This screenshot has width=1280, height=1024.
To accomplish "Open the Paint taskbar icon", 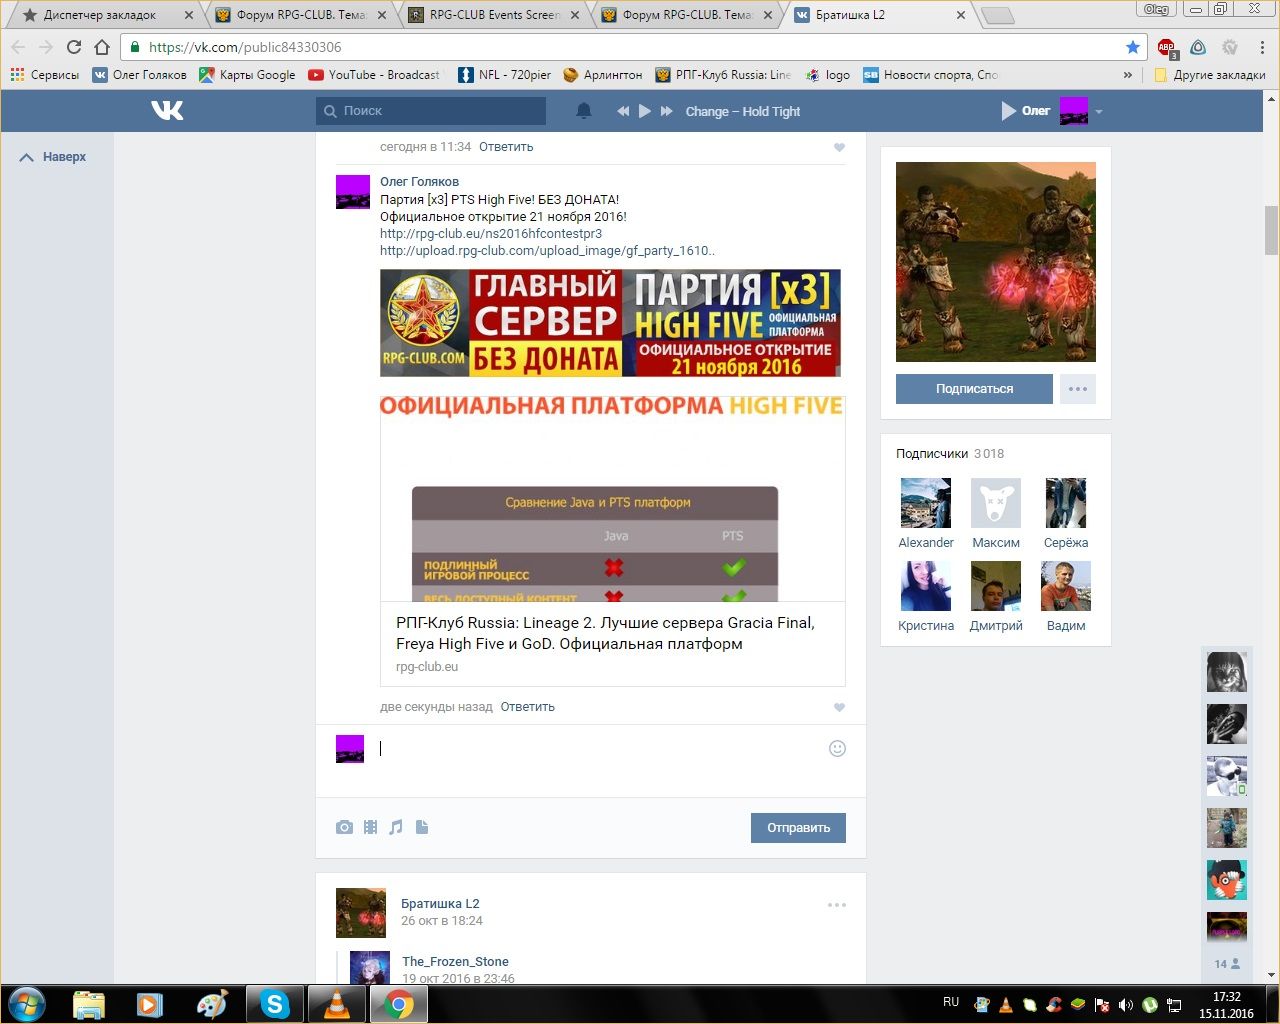I will click(x=212, y=1003).
